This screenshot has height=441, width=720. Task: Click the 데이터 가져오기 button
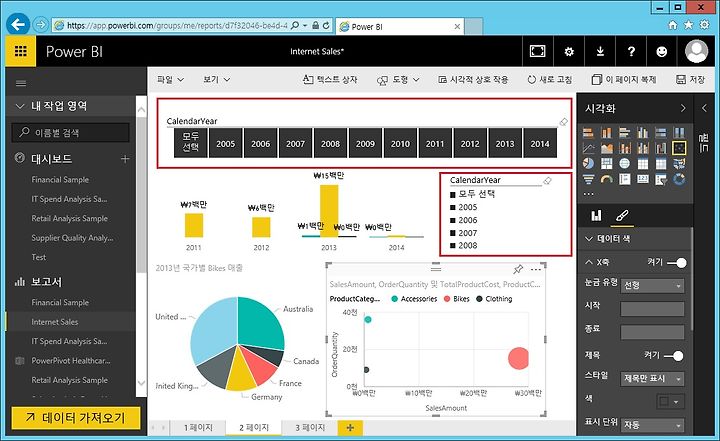[75, 418]
